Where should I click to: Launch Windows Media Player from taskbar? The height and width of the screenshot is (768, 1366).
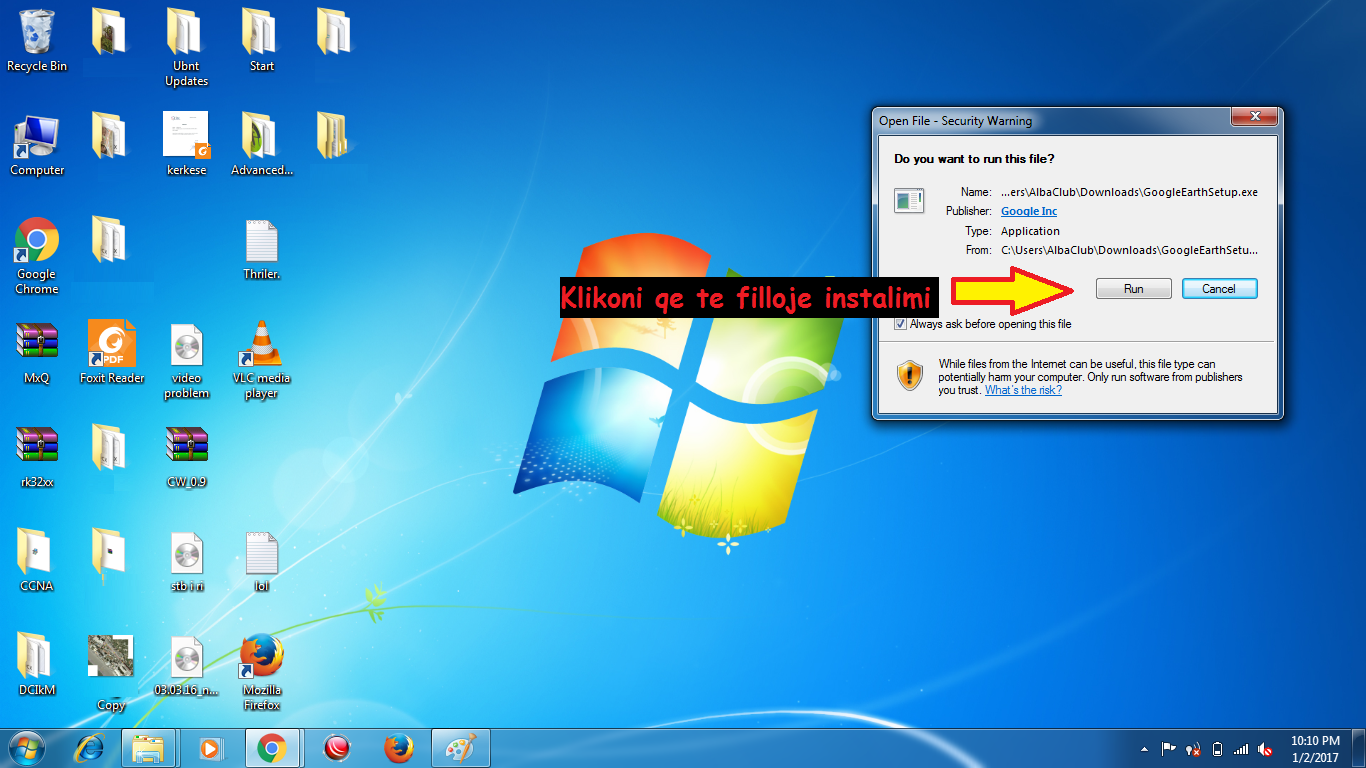tap(210, 748)
